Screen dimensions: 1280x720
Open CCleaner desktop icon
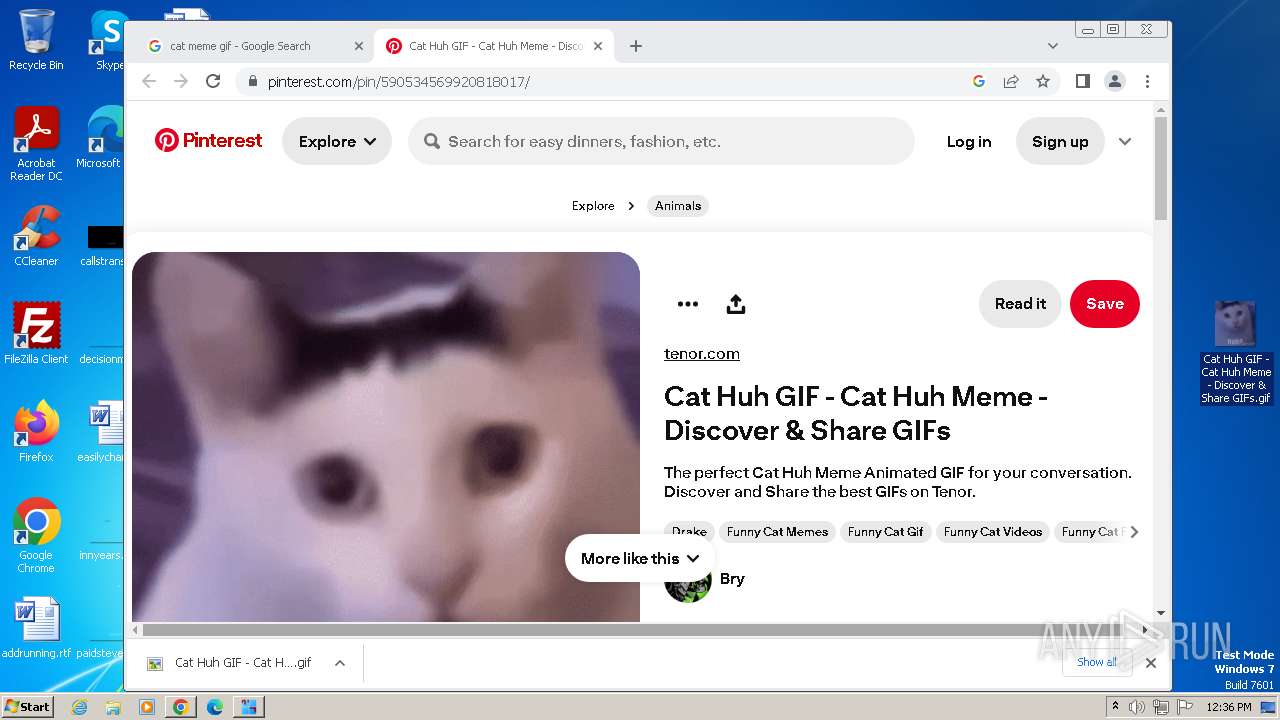tap(36, 236)
